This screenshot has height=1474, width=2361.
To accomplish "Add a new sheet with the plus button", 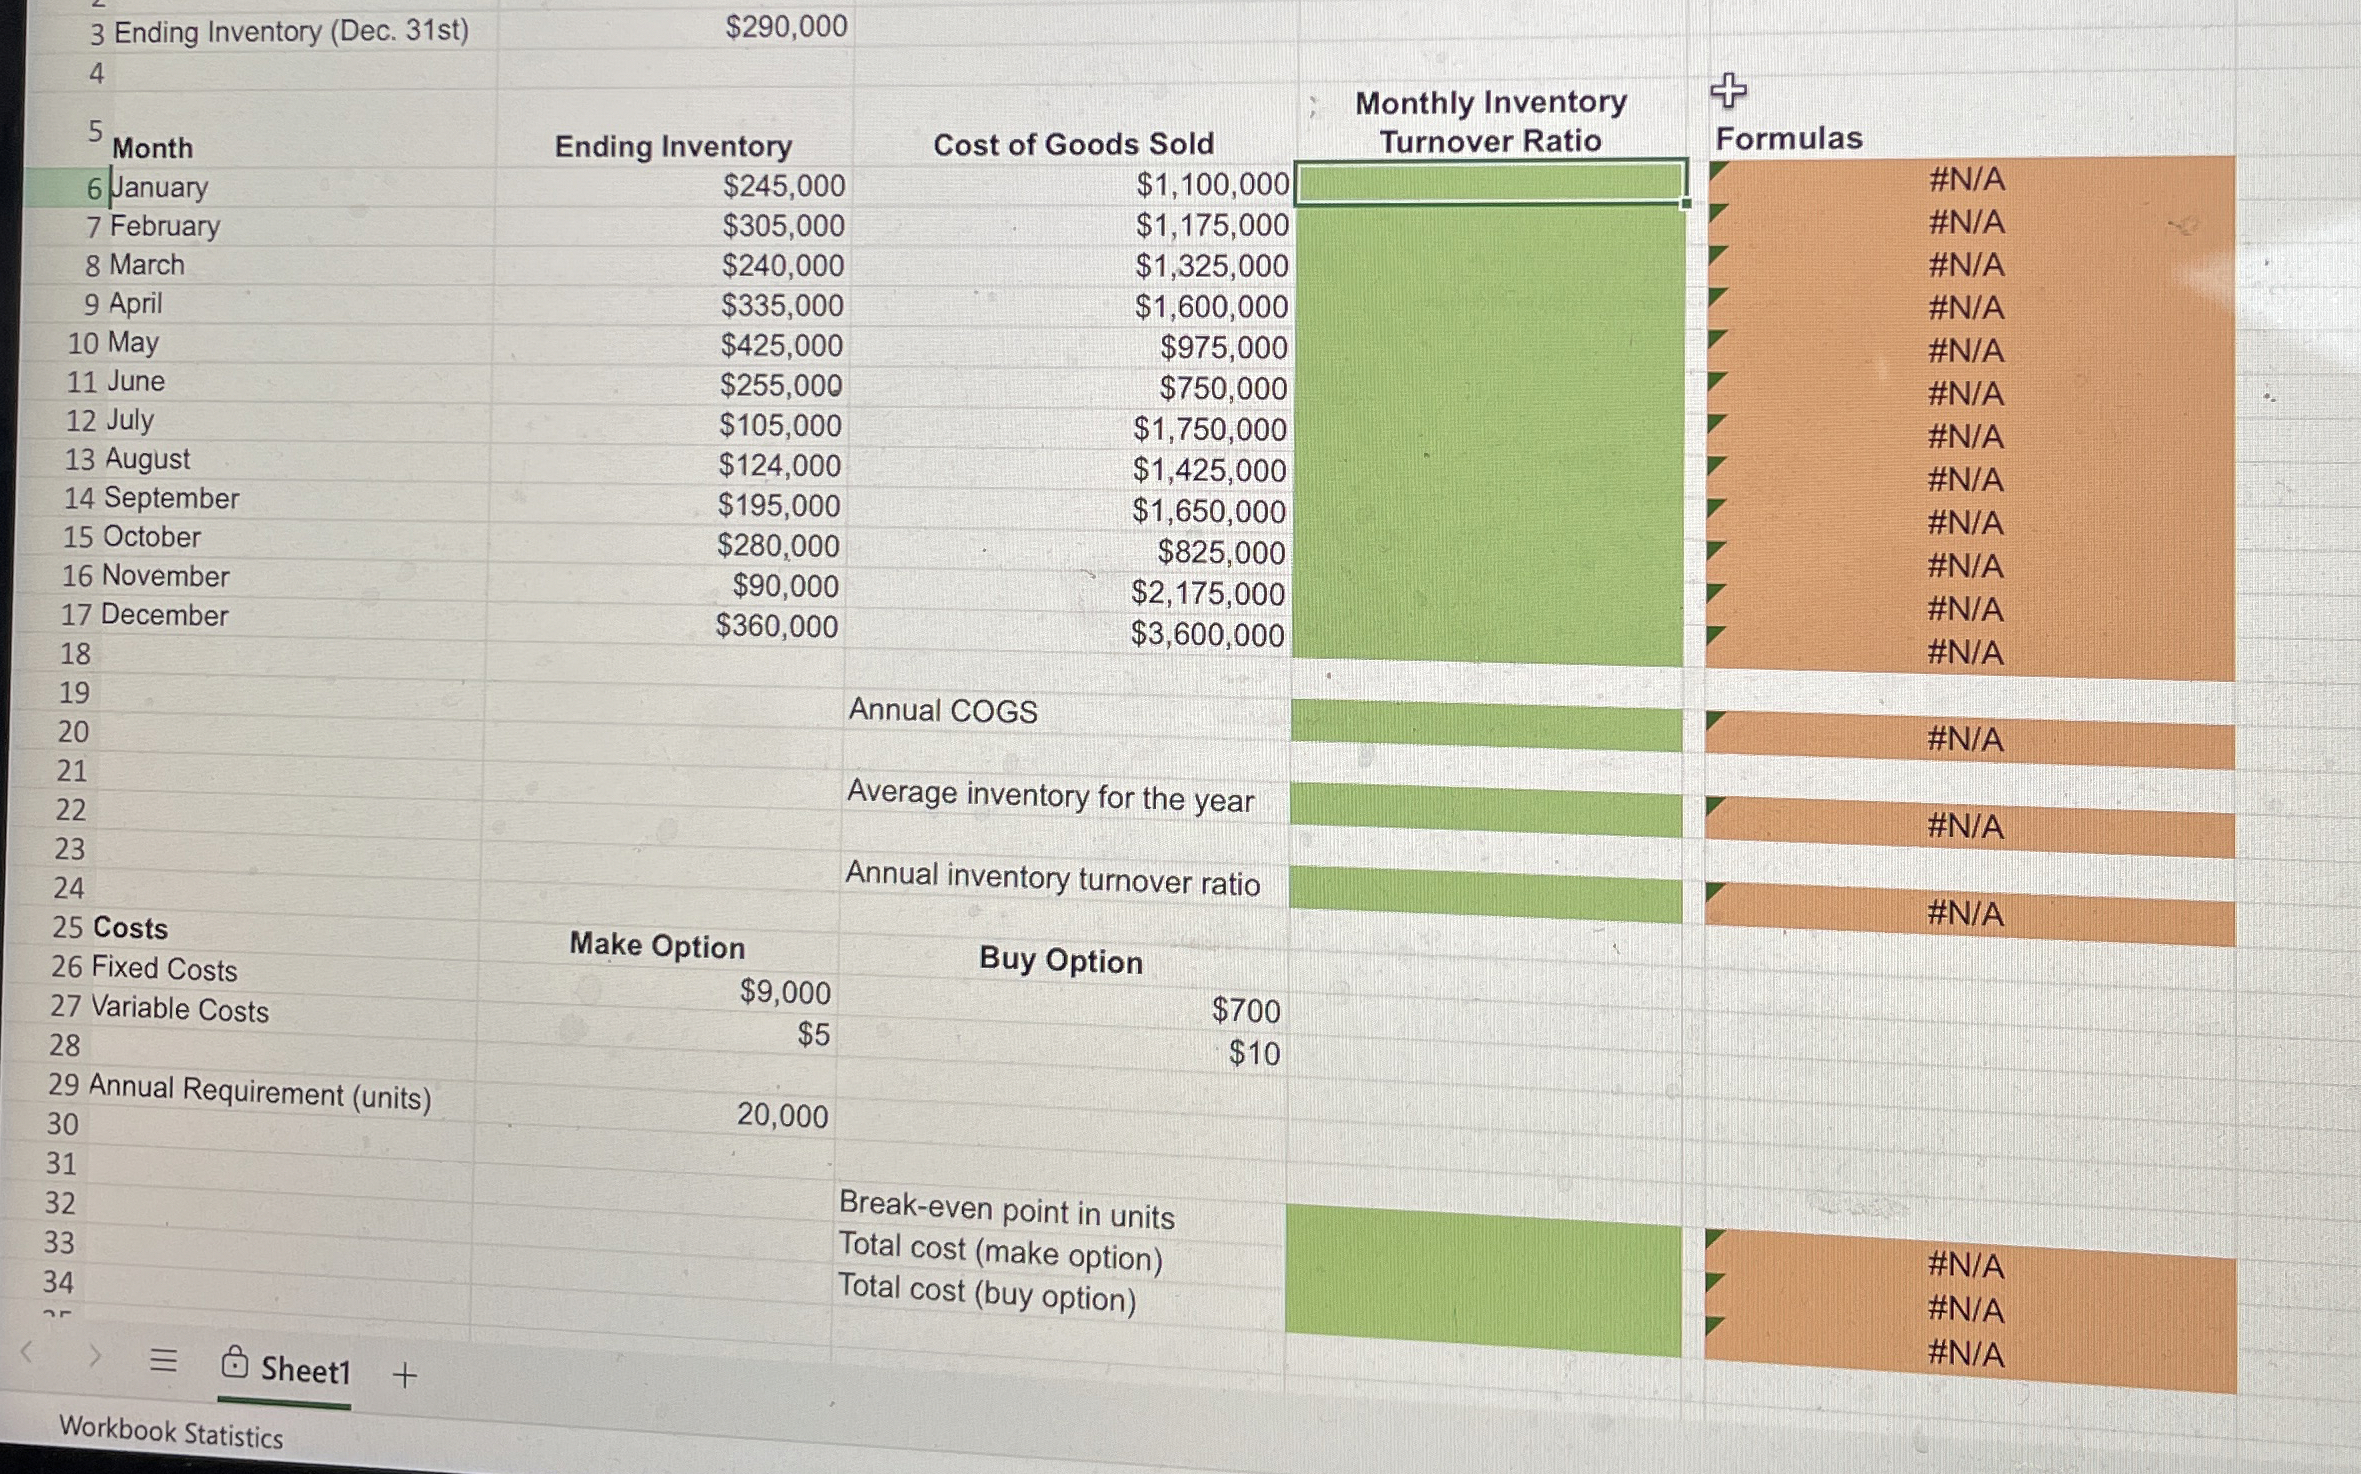I will 404,1375.
